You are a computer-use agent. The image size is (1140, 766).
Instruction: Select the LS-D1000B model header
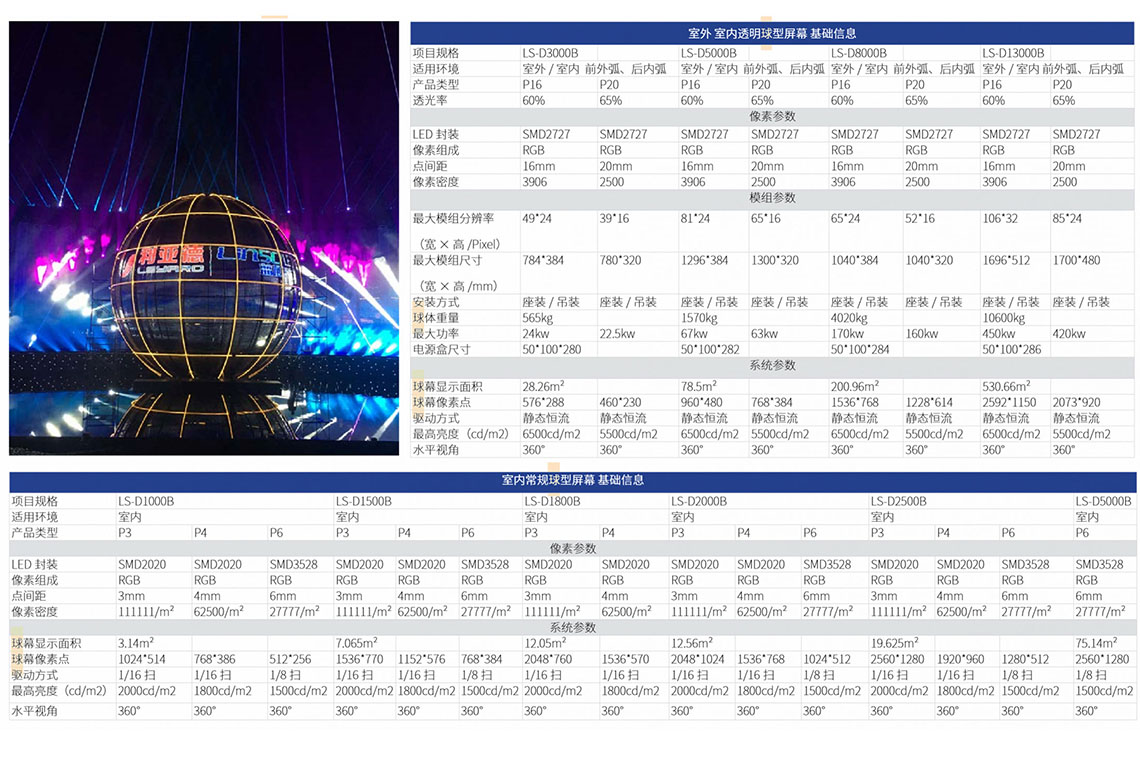[146, 501]
